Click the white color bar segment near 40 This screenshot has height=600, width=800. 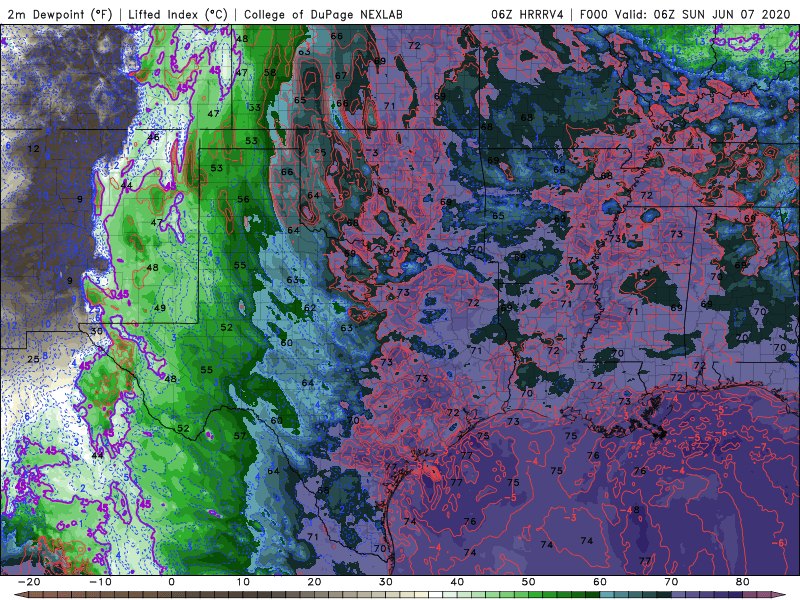[x=434, y=595]
